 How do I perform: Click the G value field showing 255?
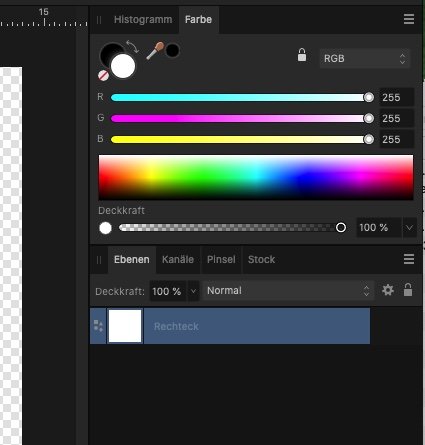pyautogui.click(x=397, y=118)
